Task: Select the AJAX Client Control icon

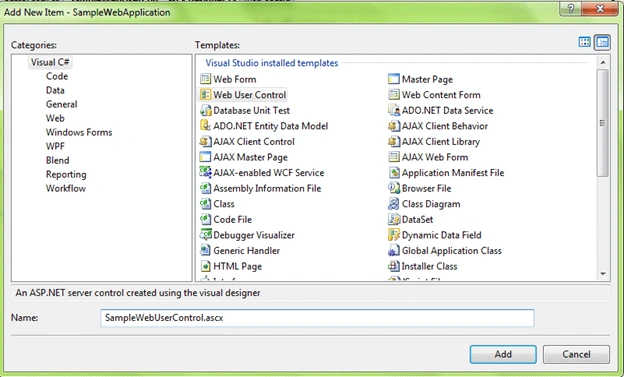Action: 205,141
